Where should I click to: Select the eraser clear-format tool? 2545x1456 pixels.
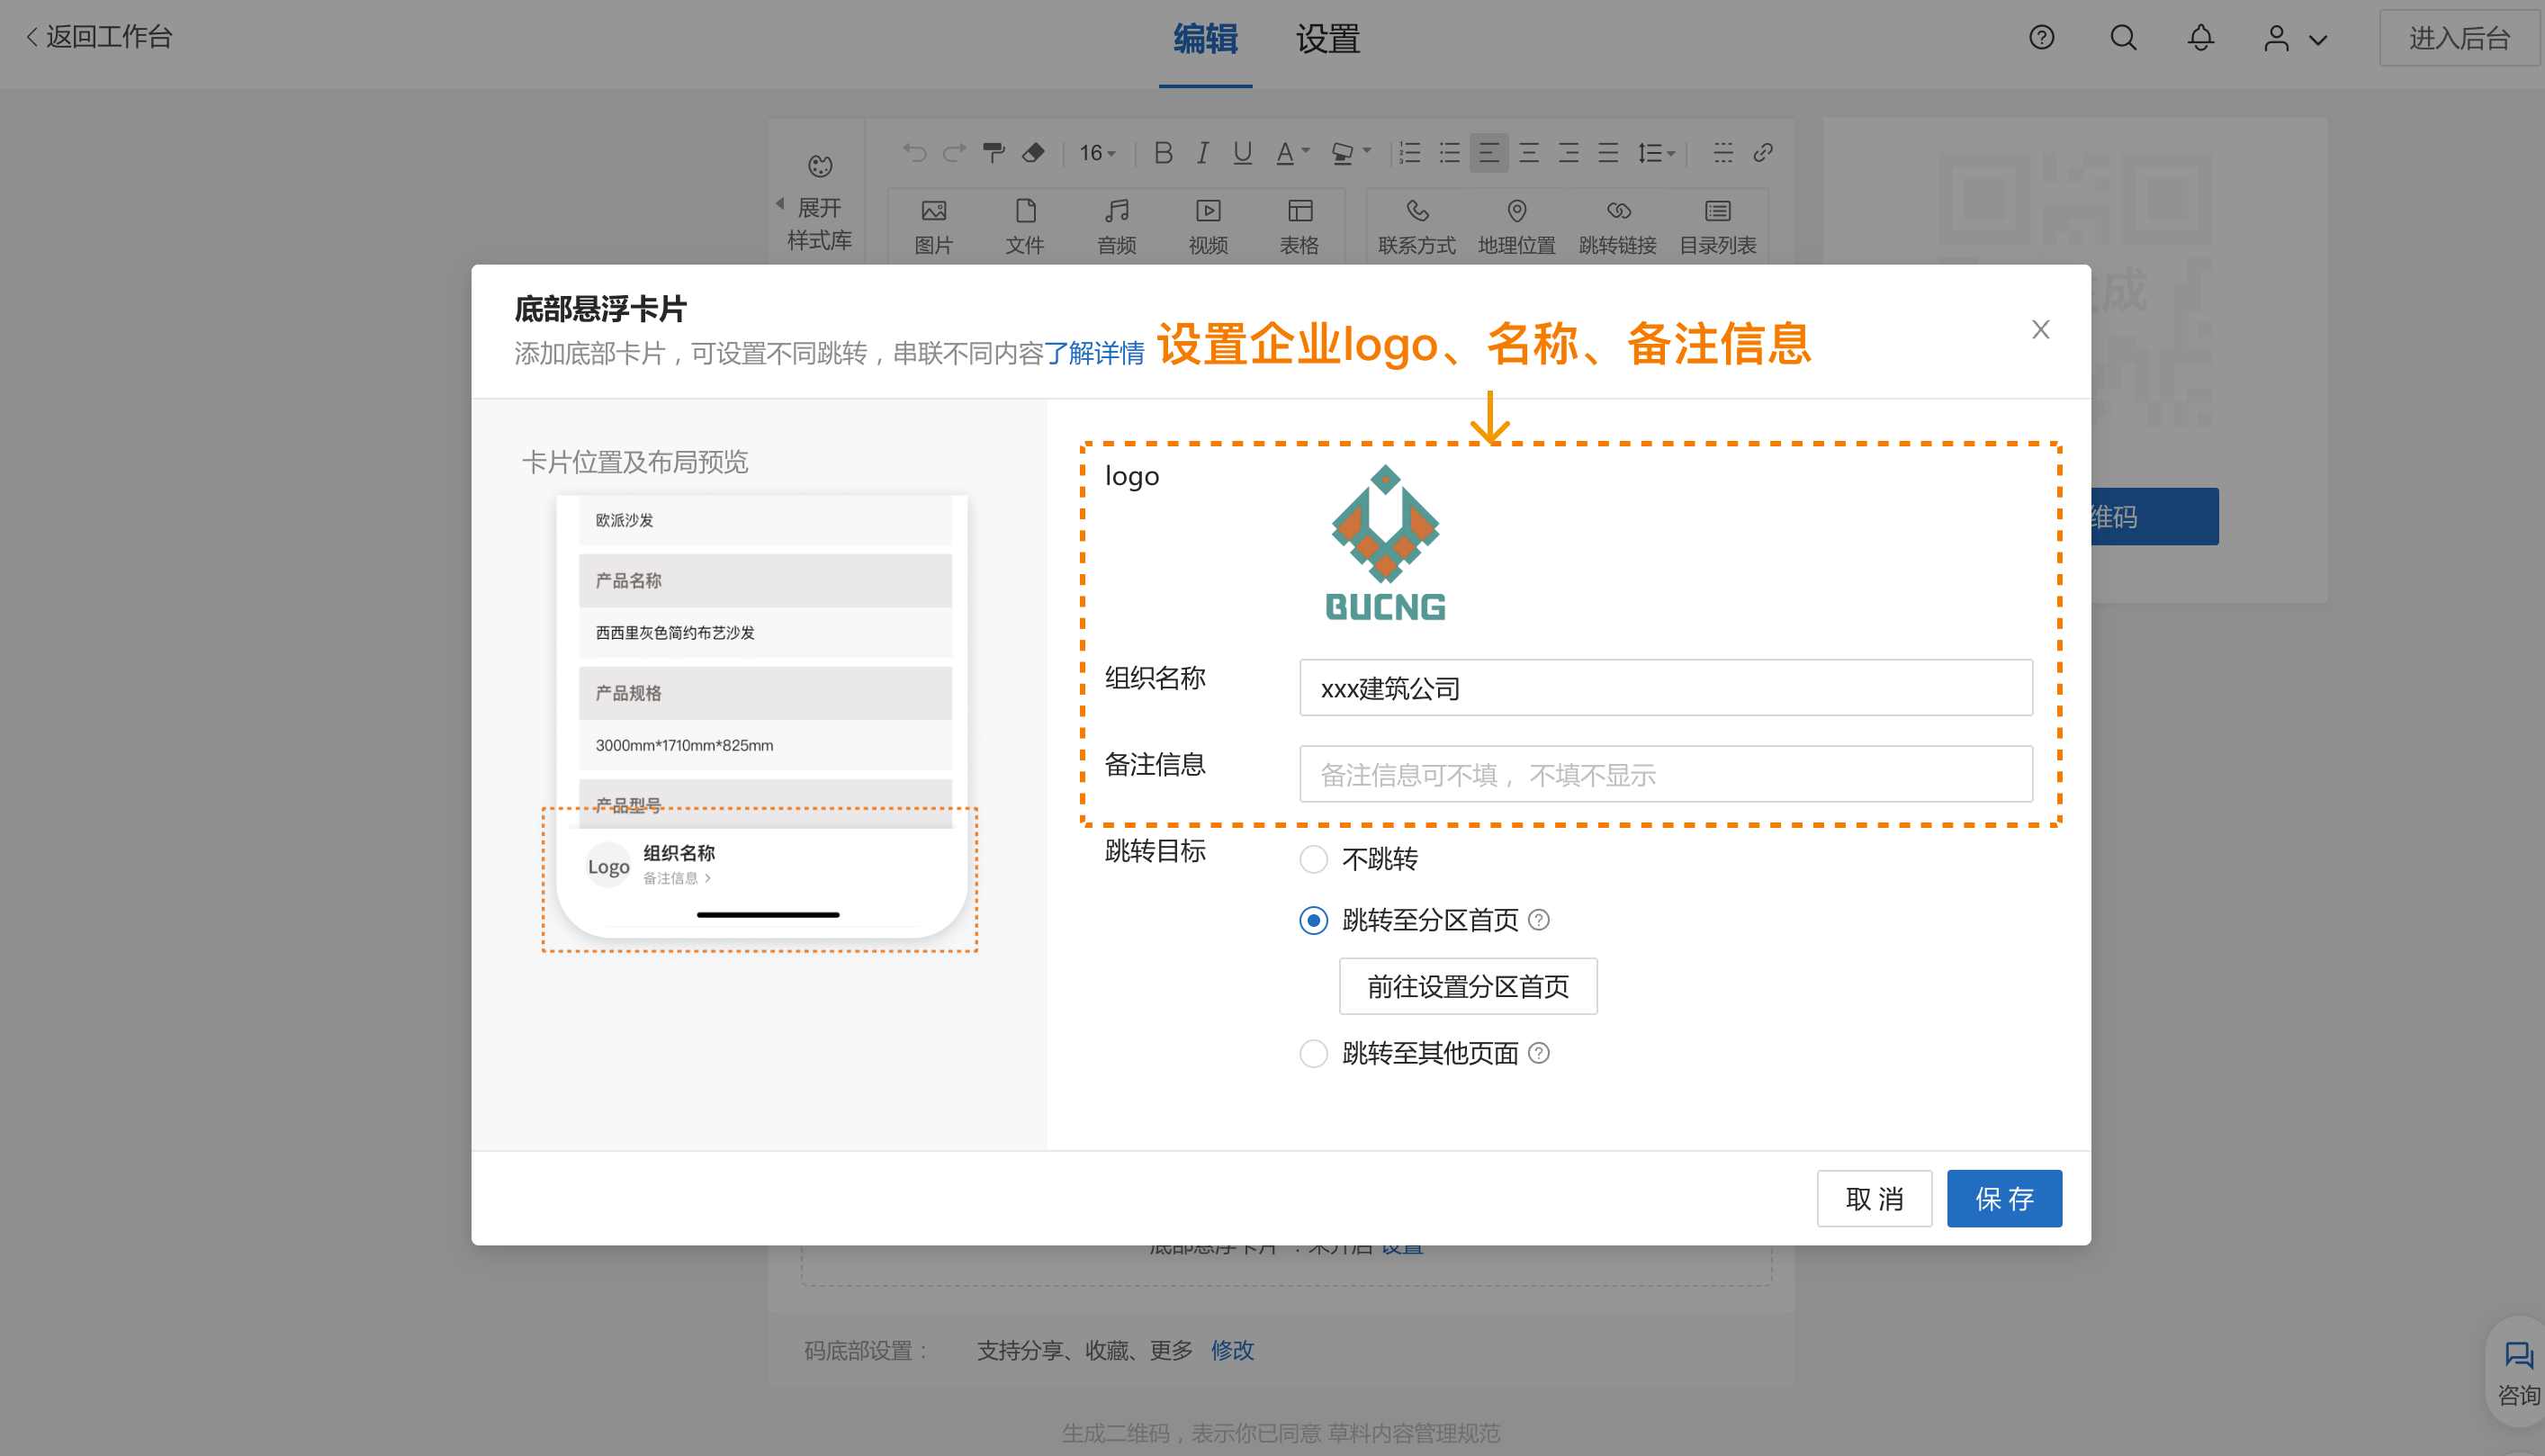1033,152
